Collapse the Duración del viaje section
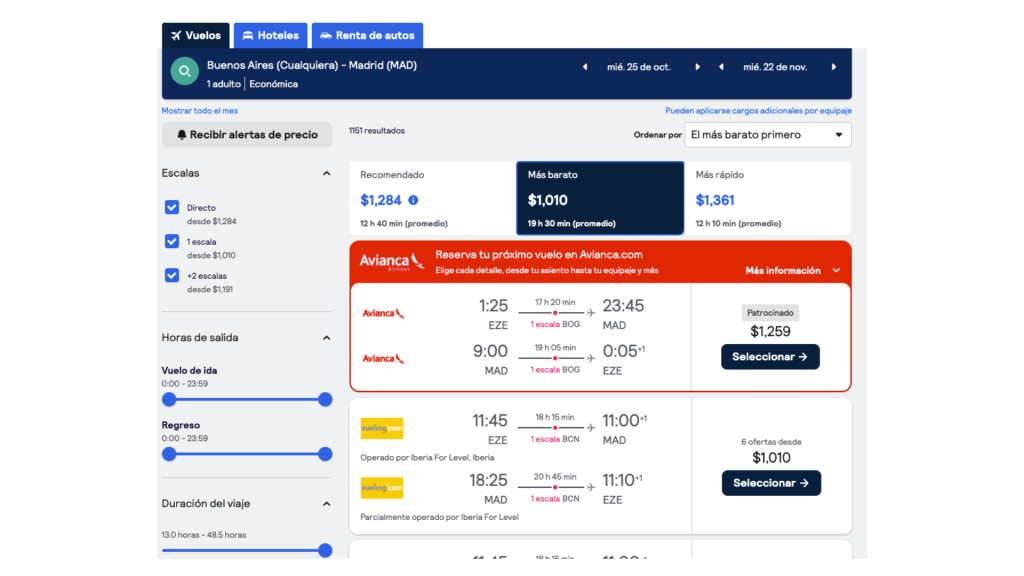The image size is (1024, 576). [x=327, y=504]
